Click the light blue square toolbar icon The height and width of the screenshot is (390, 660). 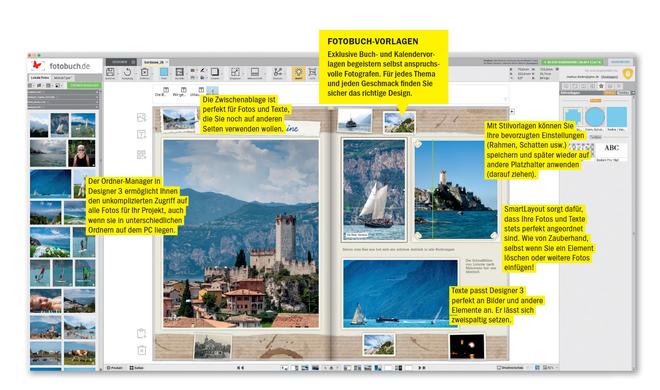point(164,72)
